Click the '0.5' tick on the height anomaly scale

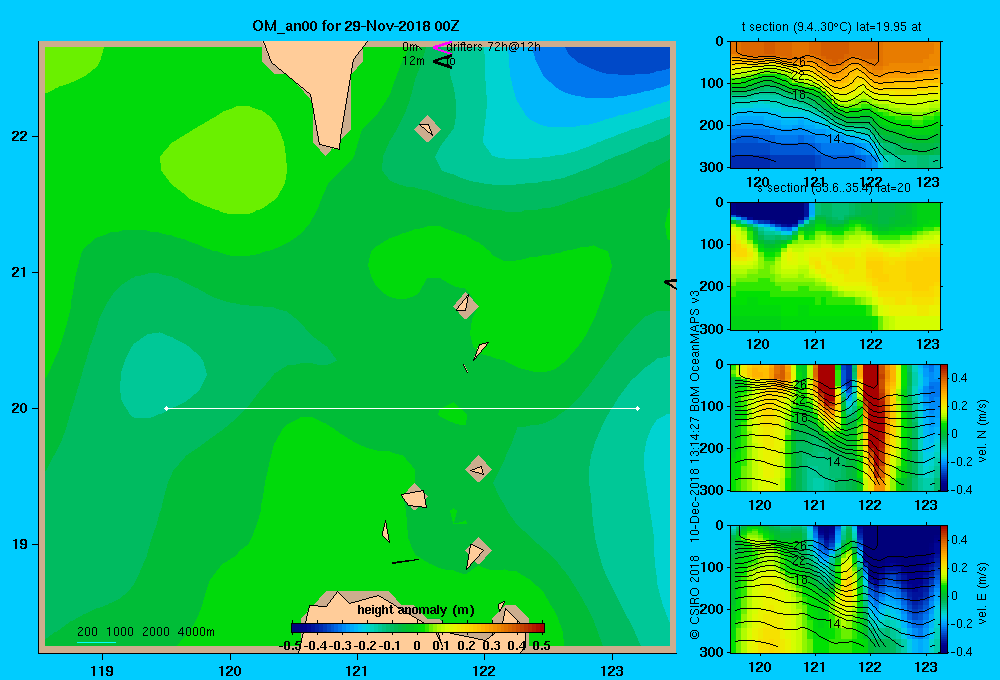tap(541, 646)
